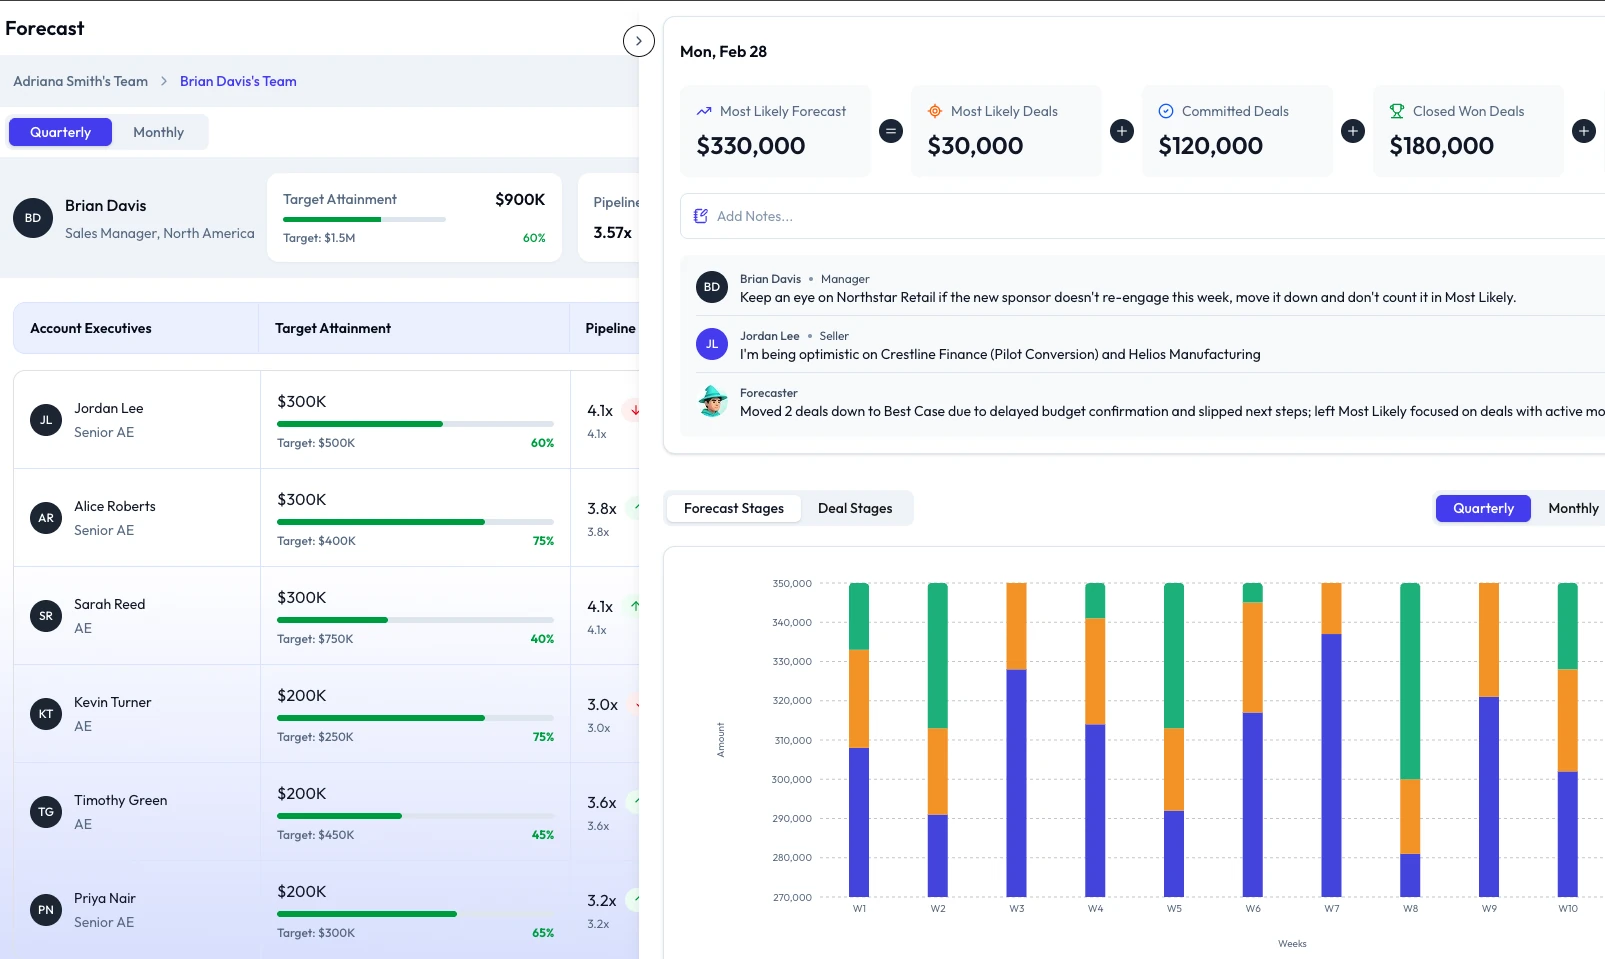The height and width of the screenshot is (959, 1605).
Task: Click the Forecast page title
Action: (45, 28)
